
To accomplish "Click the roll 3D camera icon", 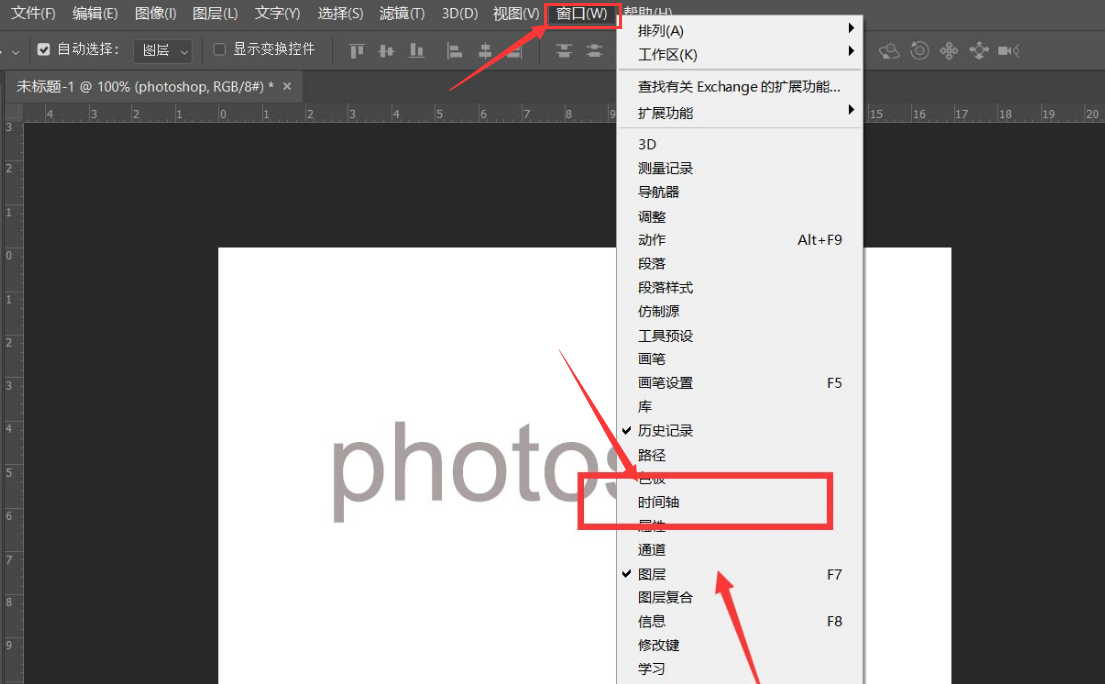I will coord(920,50).
